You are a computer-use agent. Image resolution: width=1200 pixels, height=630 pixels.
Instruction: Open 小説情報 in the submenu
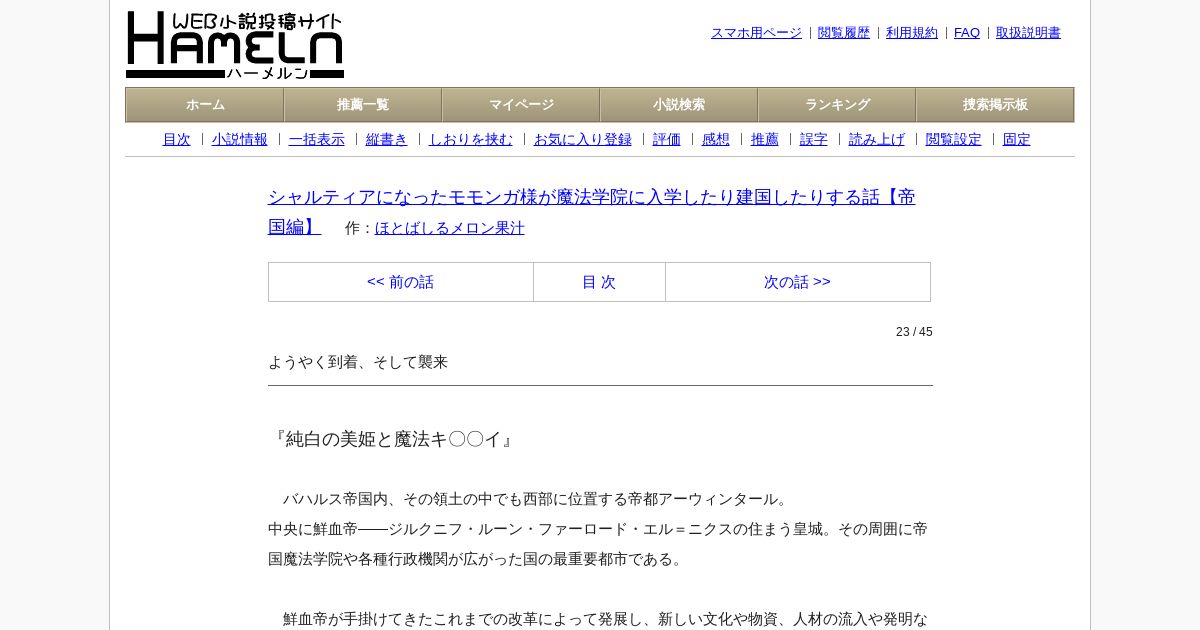coord(240,140)
